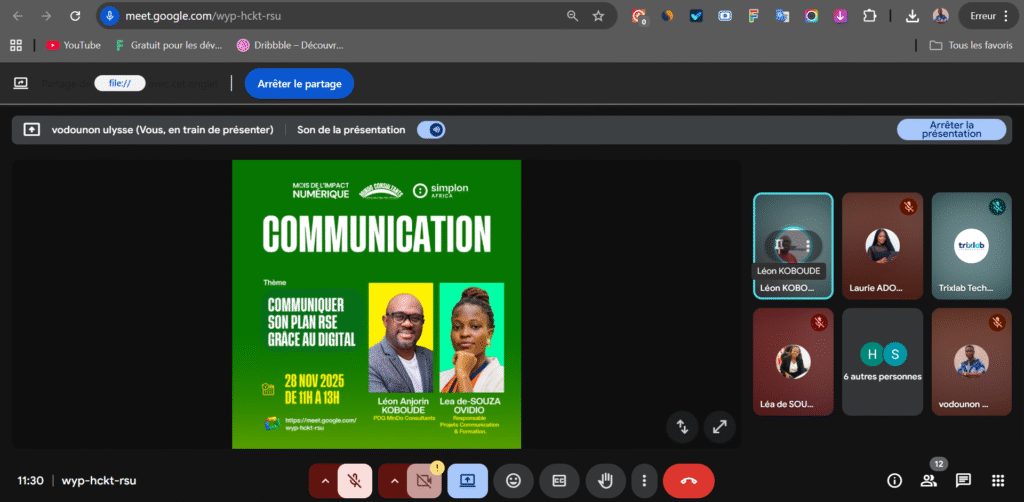Click presenting icon beside vodounon ulysse
This screenshot has width=1024, height=502.
point(31,129)
